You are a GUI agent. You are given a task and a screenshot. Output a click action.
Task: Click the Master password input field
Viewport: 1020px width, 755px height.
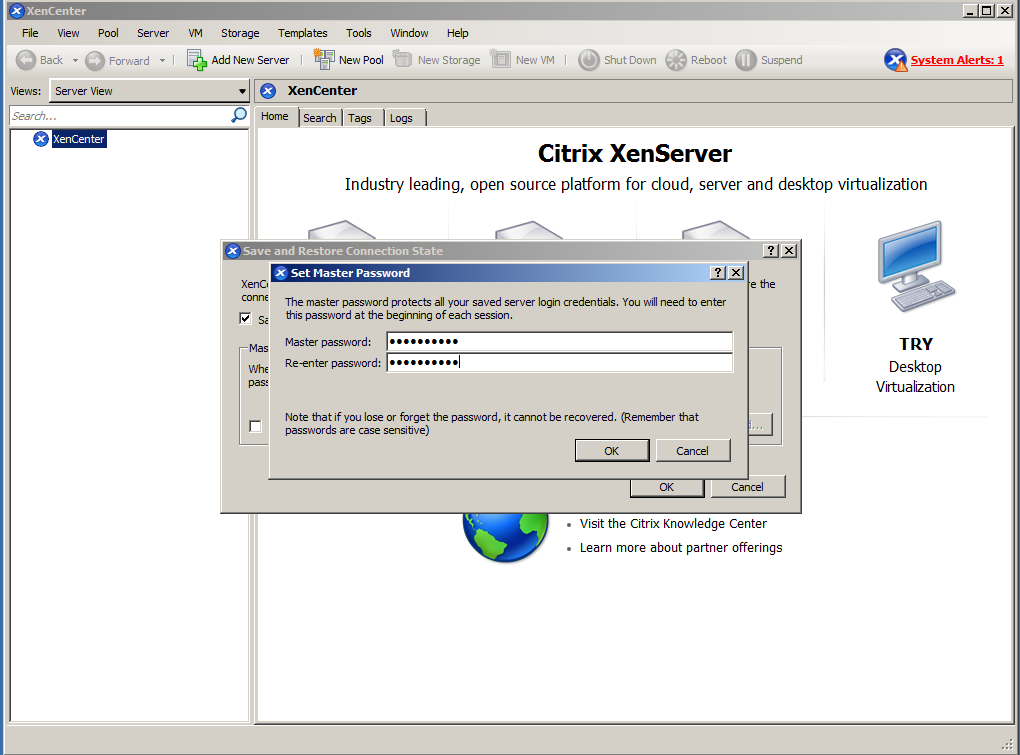(x=559, y=342)
